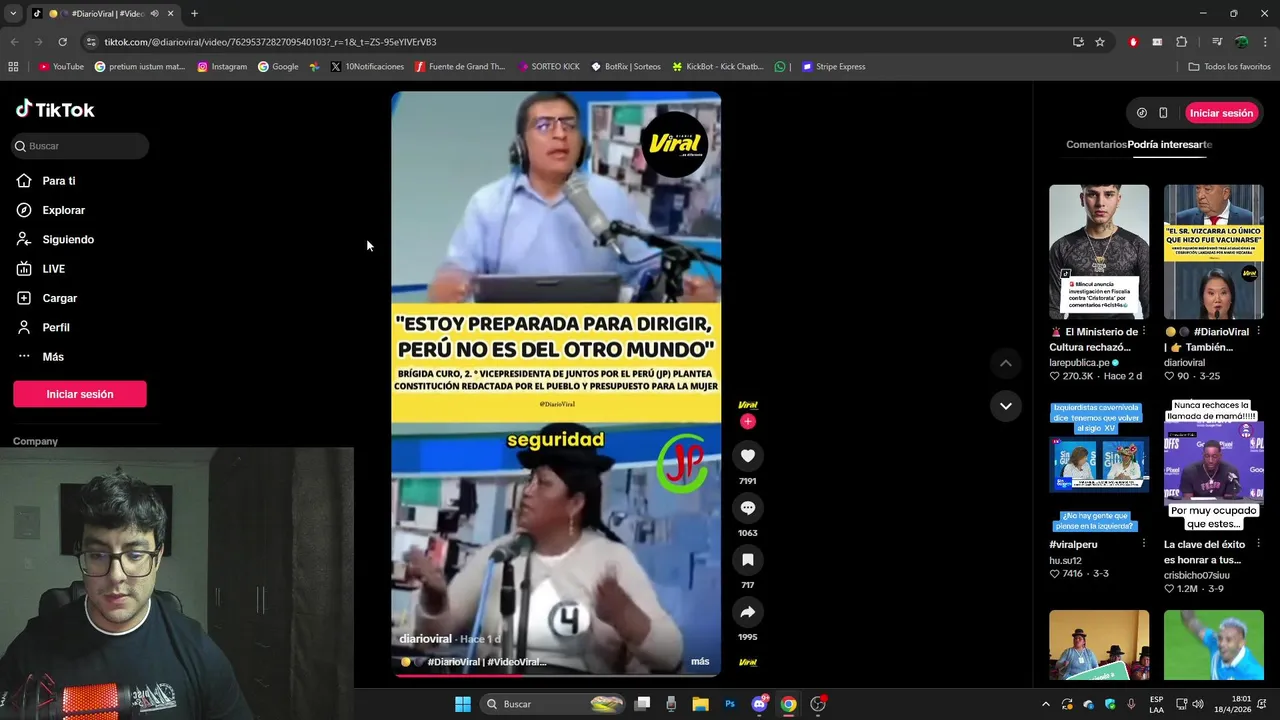Screen dimensions: 1280x720
Task: Open 10Notificaciones bookmark
Action: 367,67
